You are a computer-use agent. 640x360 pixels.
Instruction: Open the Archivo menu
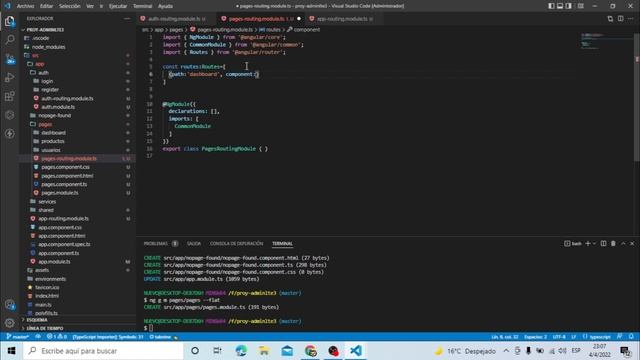25,6
